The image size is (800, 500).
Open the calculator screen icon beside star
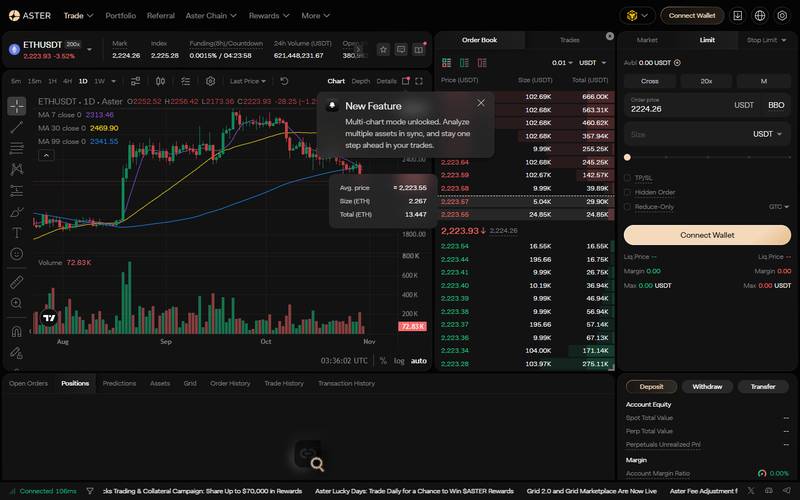pyautogui.click(x=401, y=49)
